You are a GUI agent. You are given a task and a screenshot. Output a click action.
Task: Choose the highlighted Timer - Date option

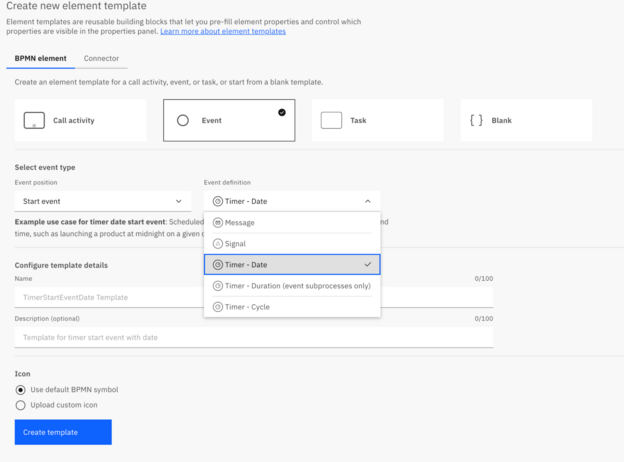[291, 265]
